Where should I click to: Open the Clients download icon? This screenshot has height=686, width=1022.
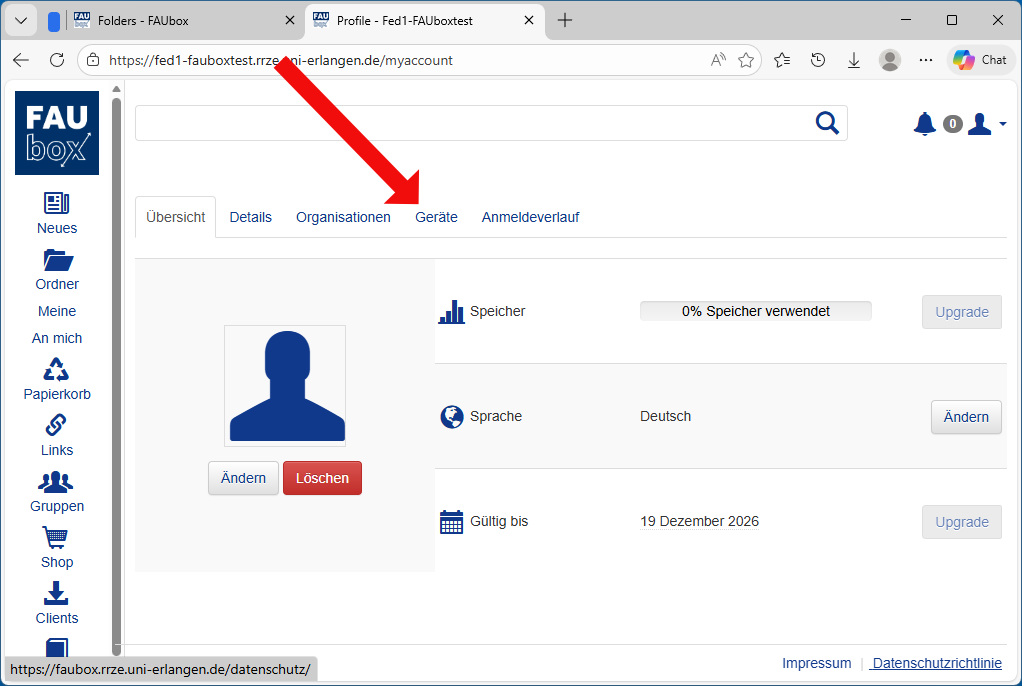point(57,594)
